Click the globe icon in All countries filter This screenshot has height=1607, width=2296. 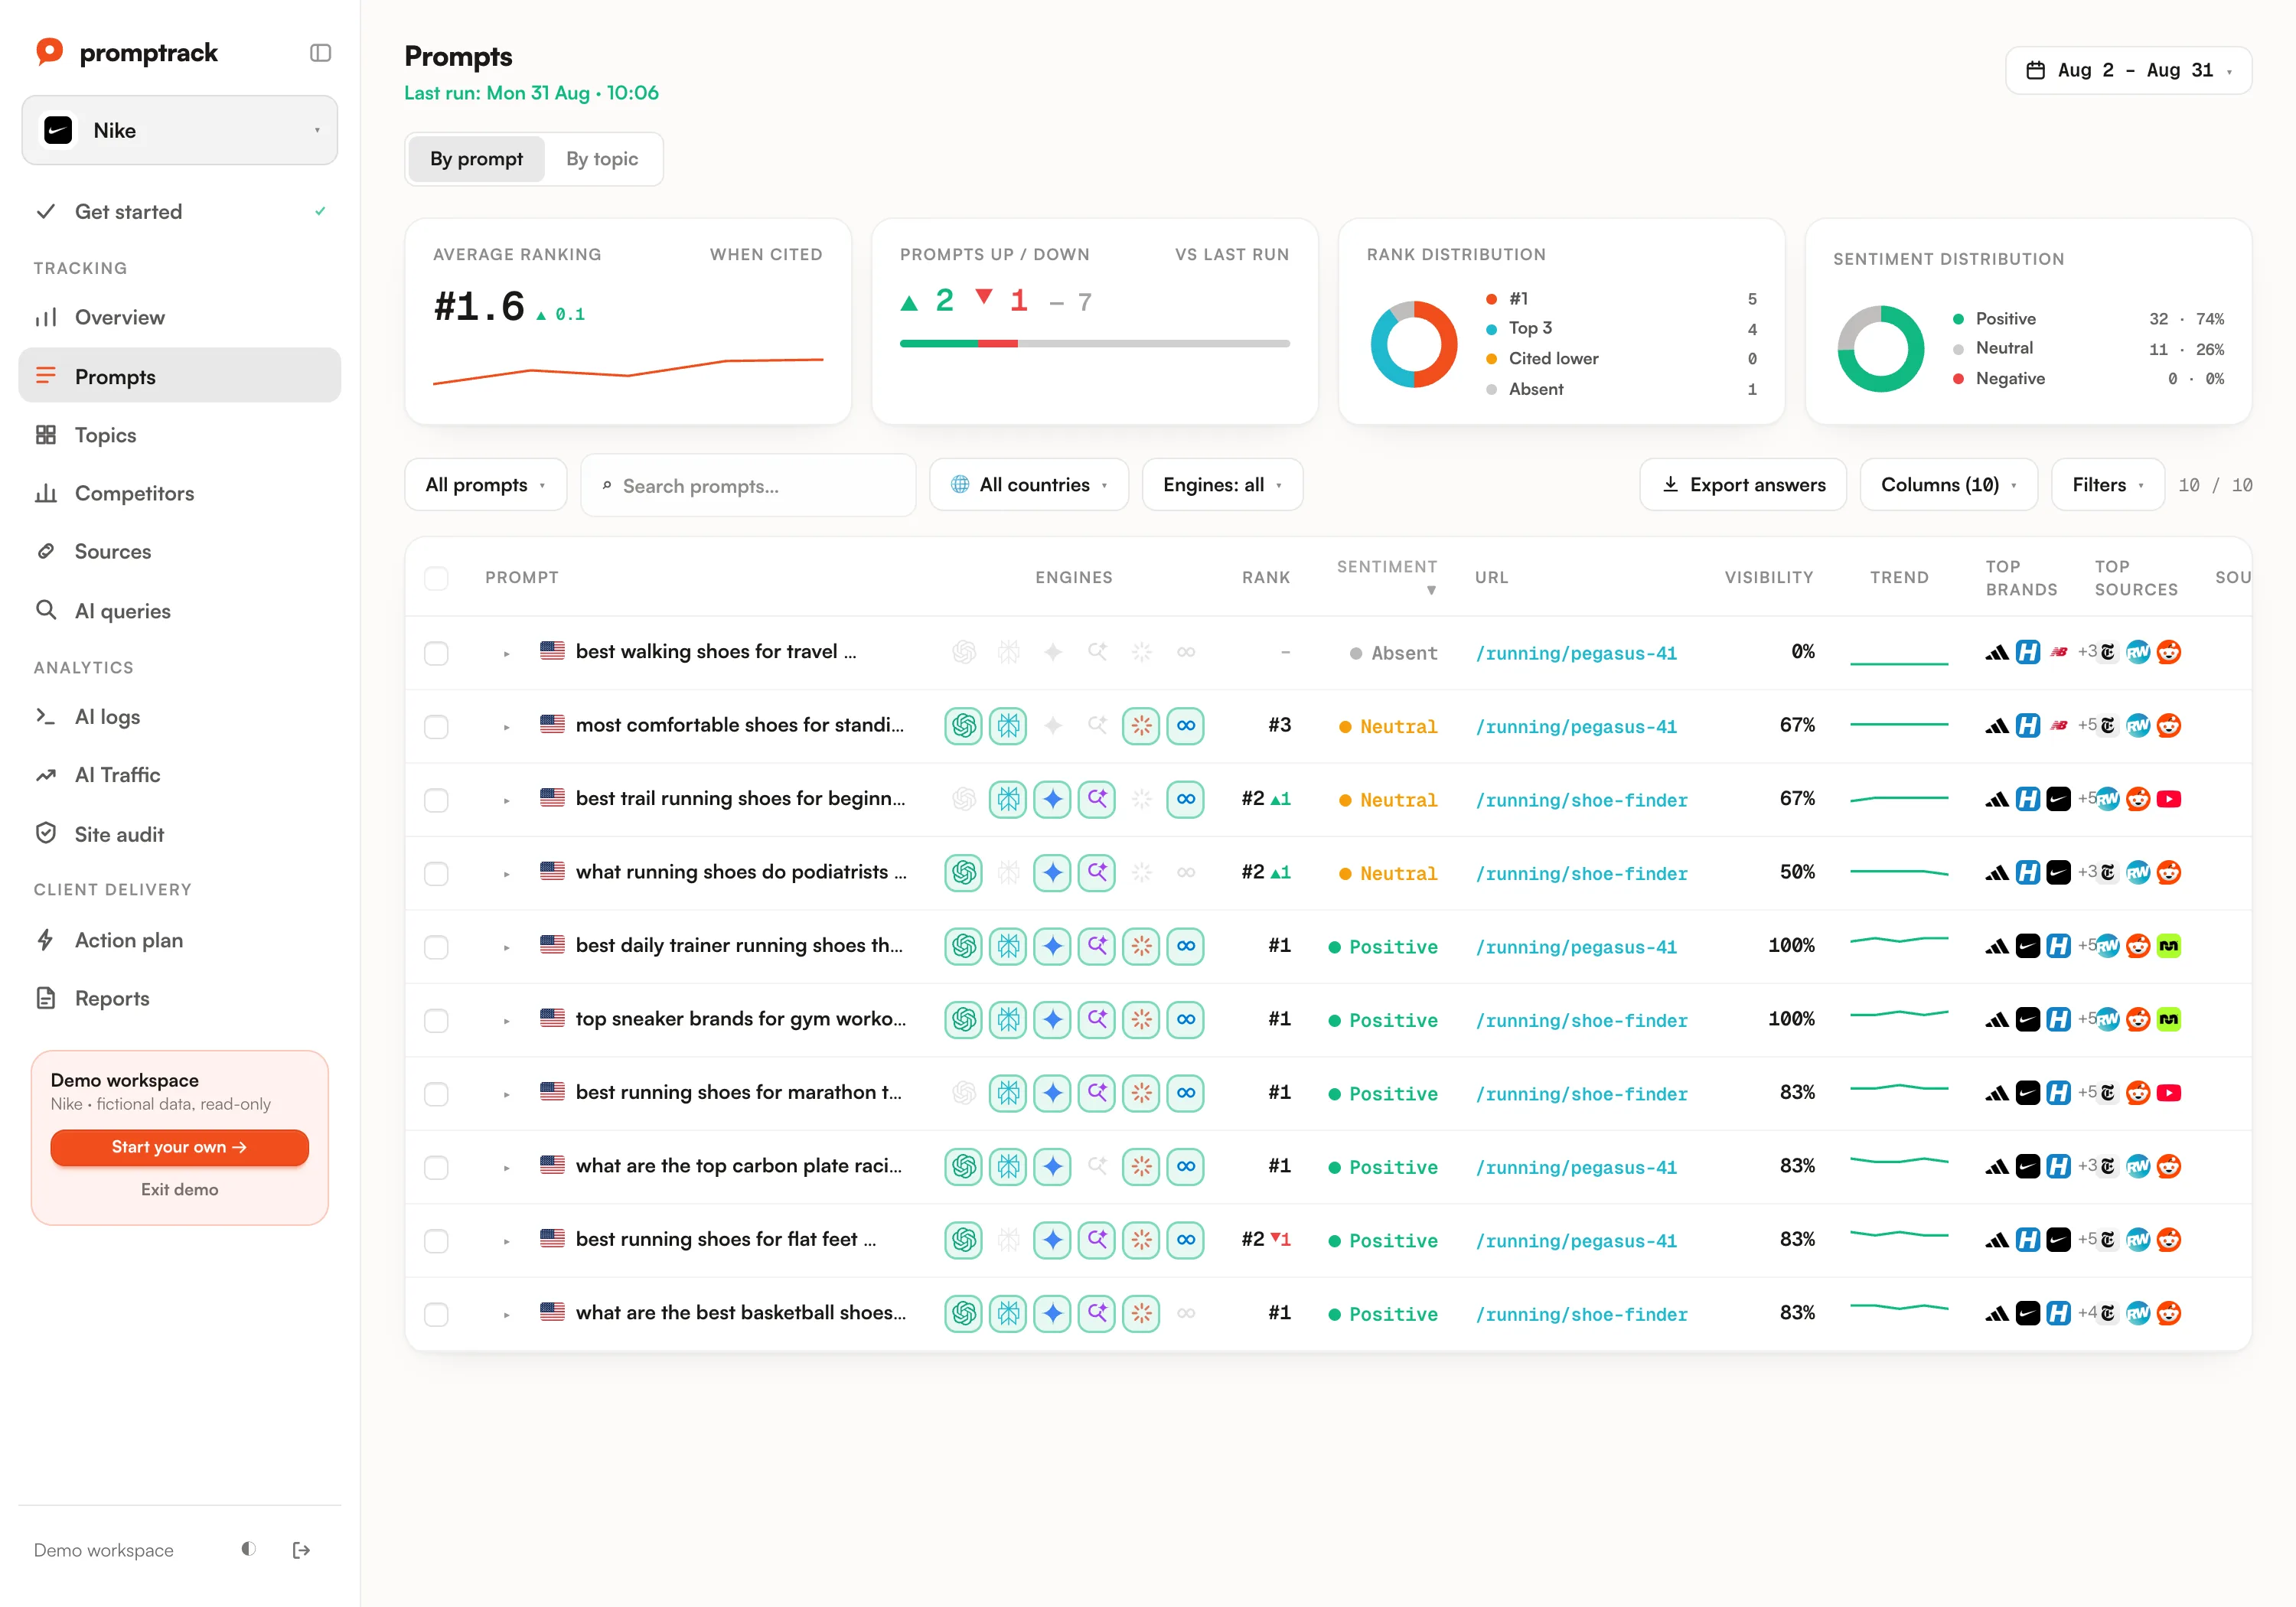click(960, 485)
